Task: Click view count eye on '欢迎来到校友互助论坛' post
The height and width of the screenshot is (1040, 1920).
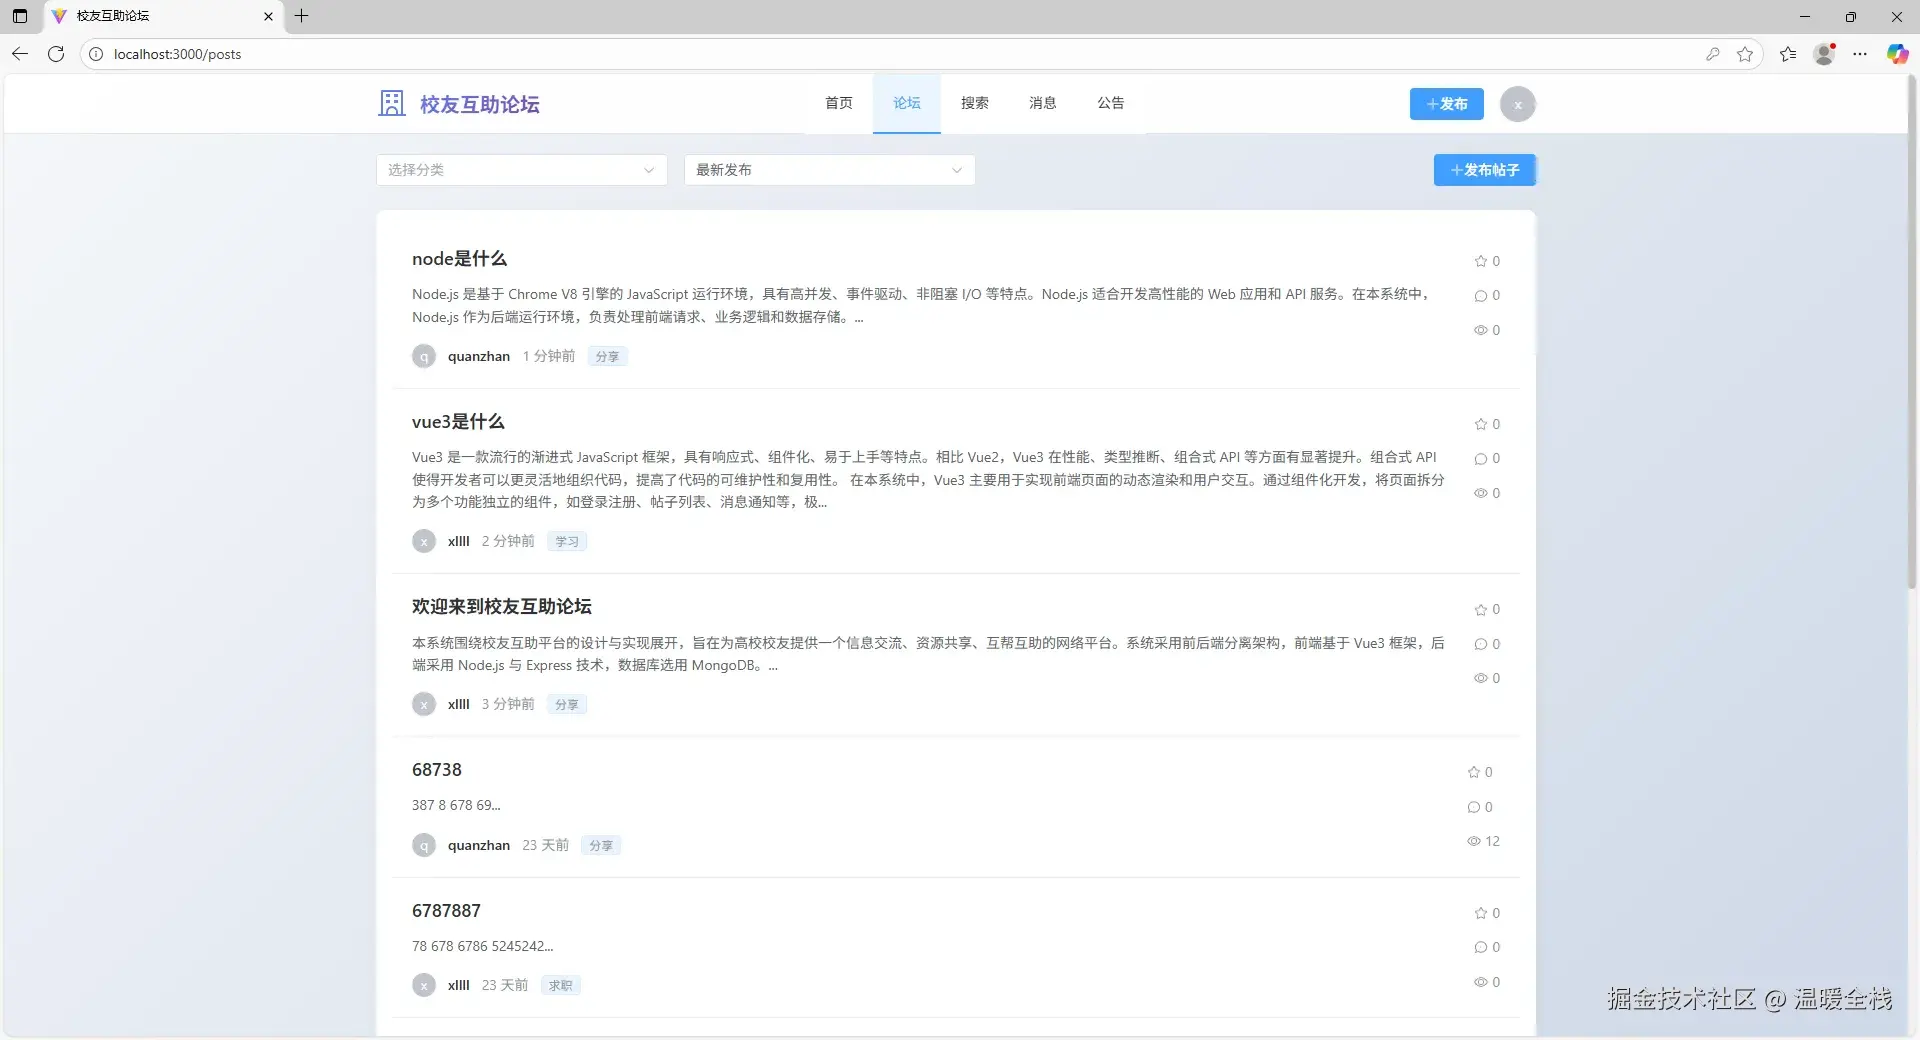Action: (x=1481, y=678)
